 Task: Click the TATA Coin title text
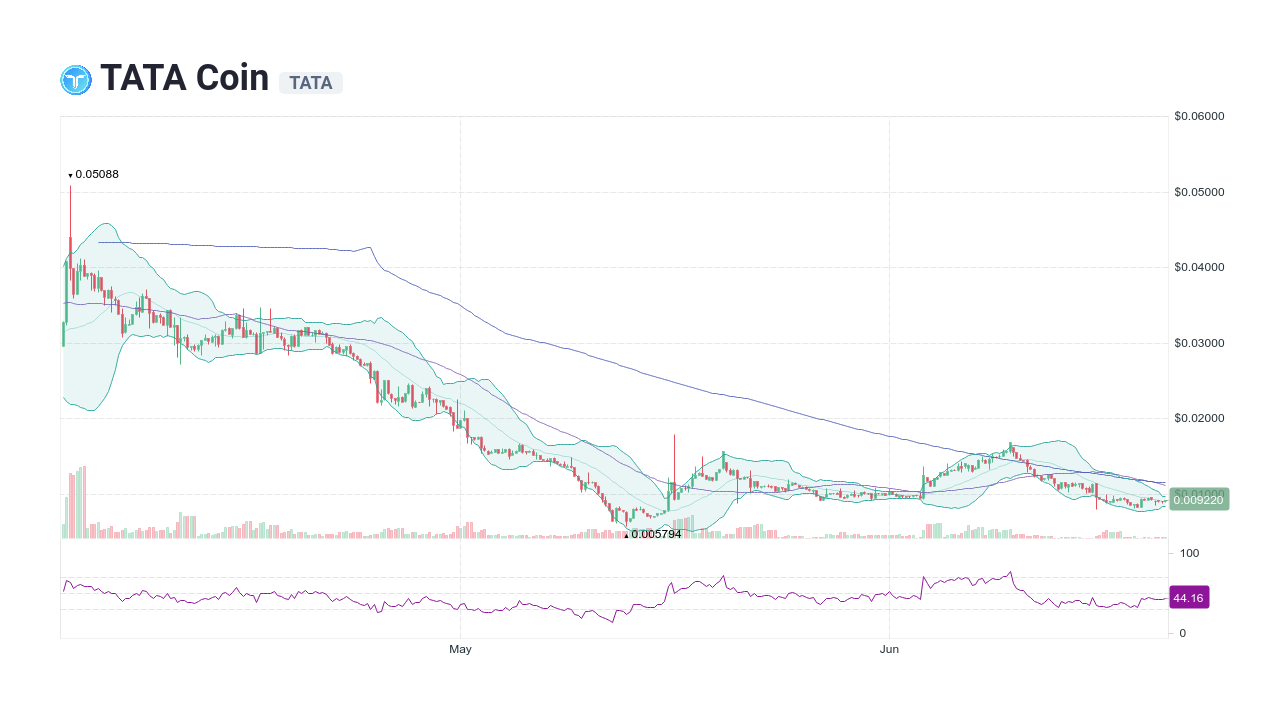(185, 78)
